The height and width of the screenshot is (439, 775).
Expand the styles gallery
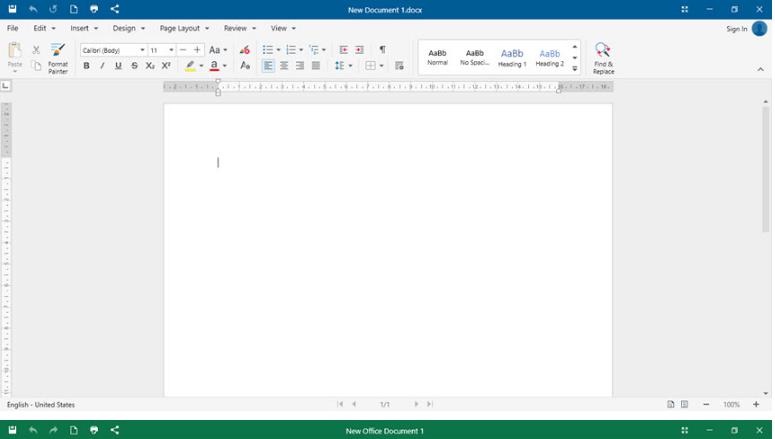[575, 69]
